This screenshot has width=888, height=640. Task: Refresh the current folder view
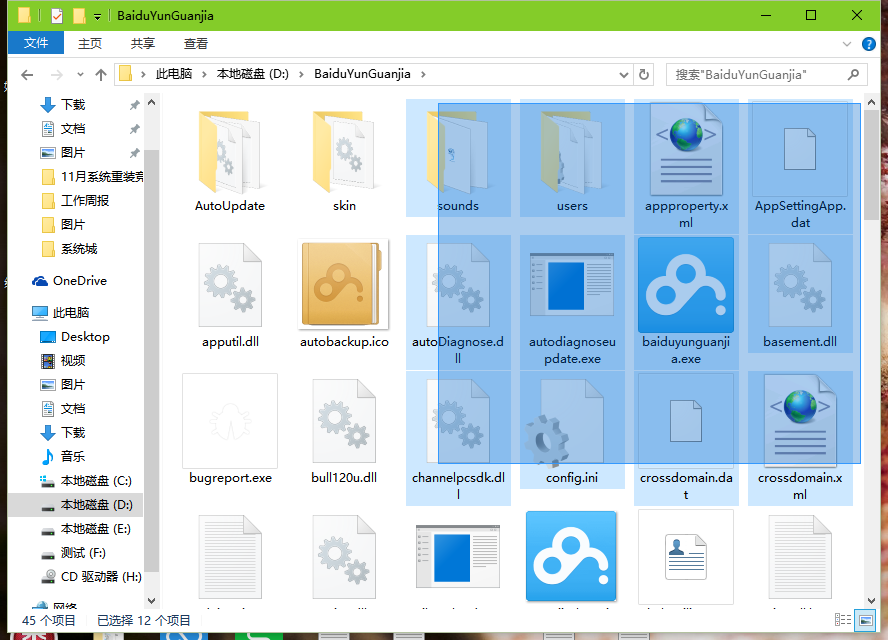coord(644,74)
